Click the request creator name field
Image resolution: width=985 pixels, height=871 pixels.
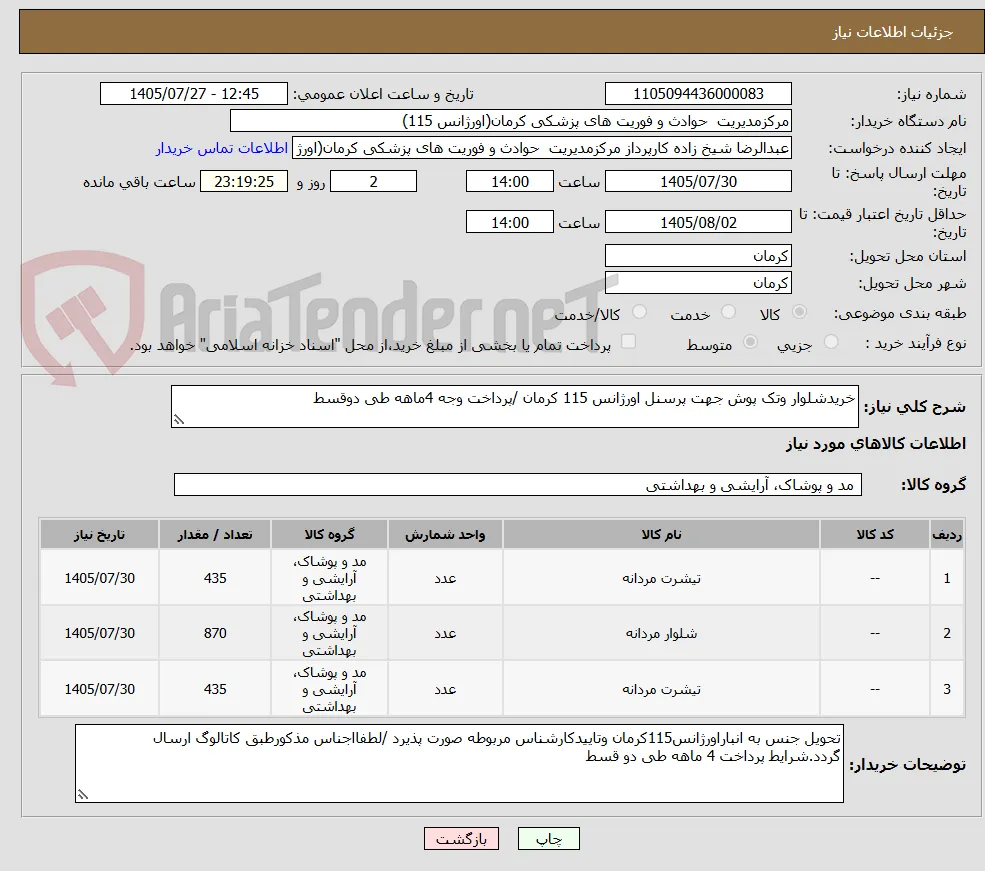[541, 148]
